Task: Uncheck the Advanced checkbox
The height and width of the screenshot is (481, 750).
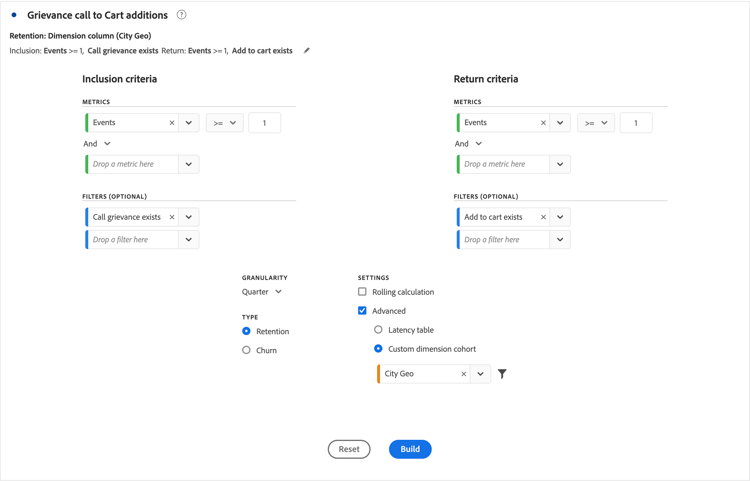Action: coord(363,311)
